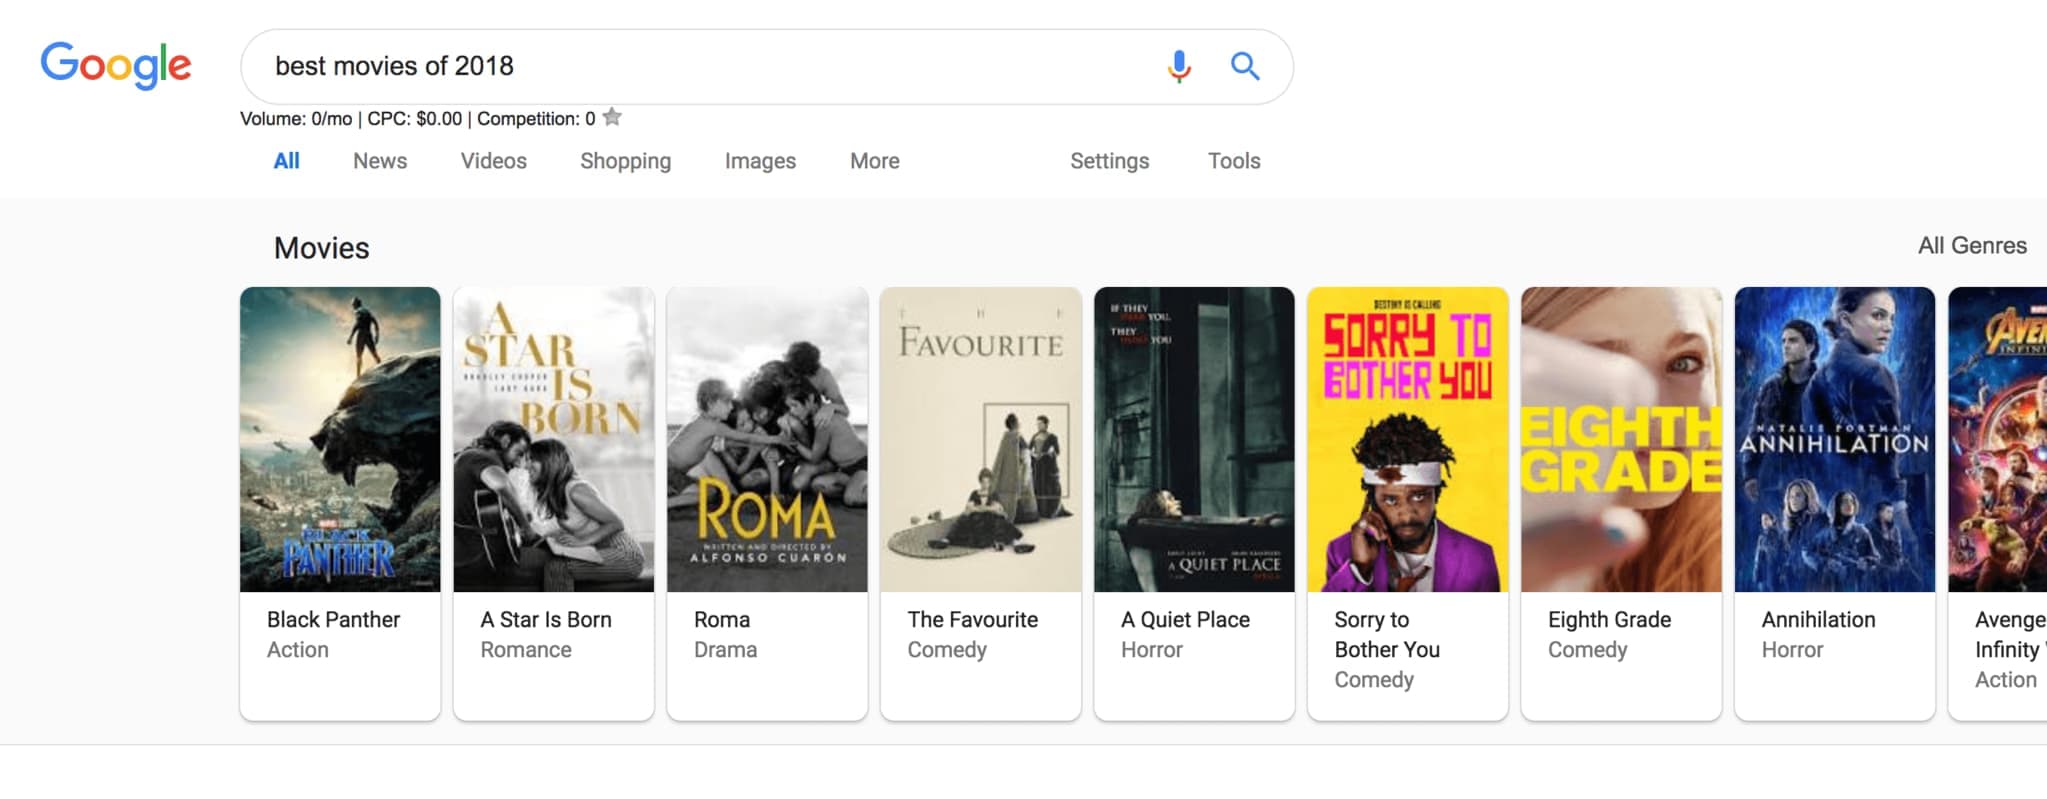Click the star icon beside Competition

pos(613,117)
